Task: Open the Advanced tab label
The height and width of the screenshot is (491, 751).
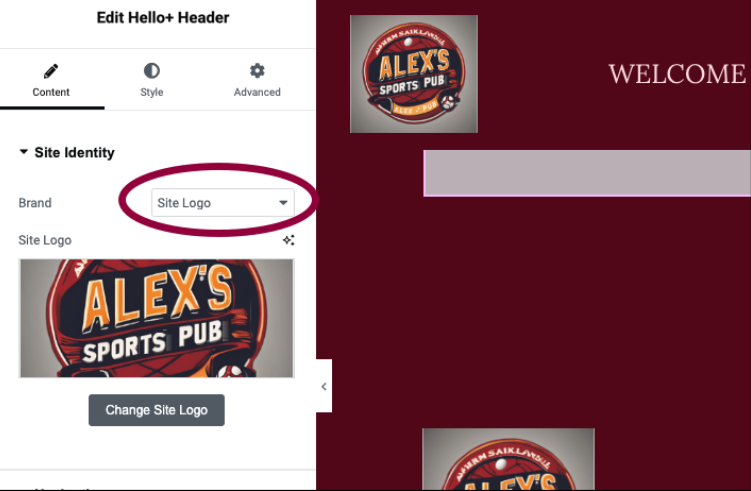Action: (x=257, y=92)
